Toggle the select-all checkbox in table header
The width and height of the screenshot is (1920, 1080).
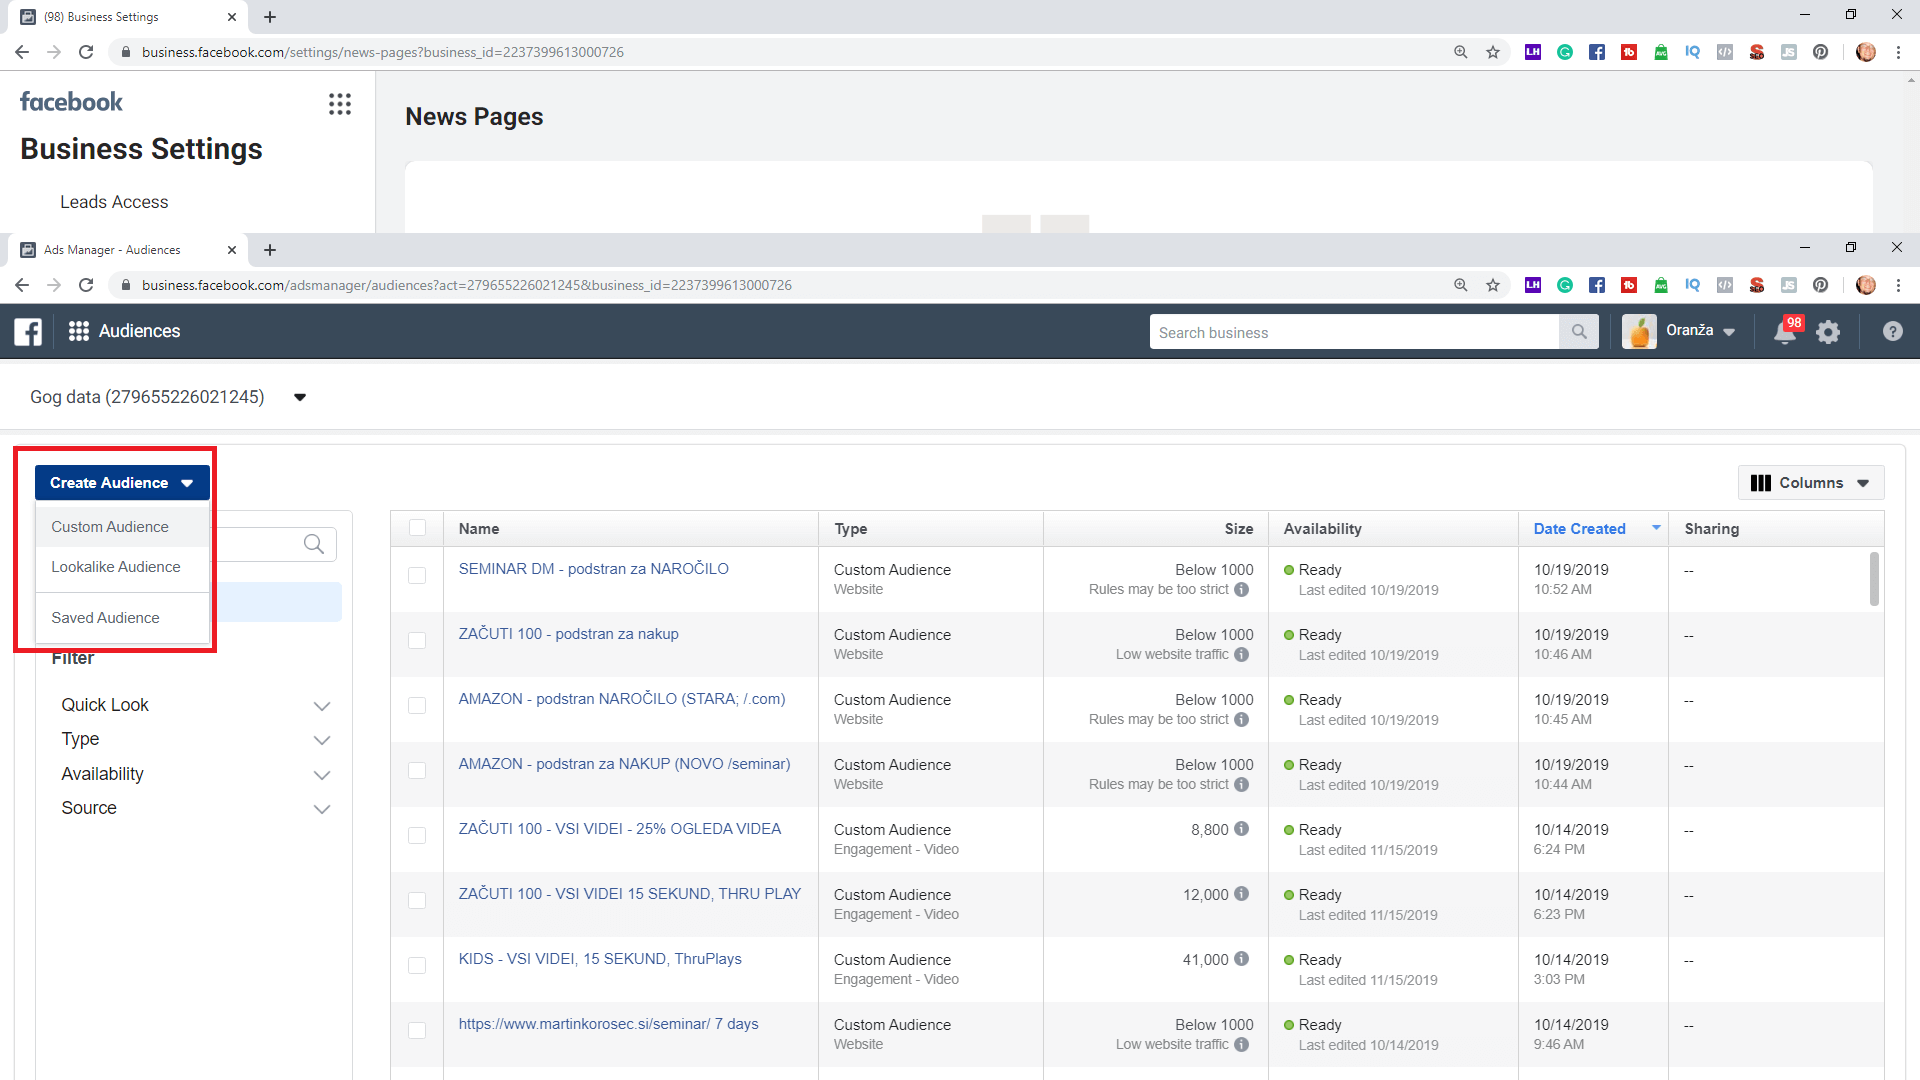click(417, 528)
